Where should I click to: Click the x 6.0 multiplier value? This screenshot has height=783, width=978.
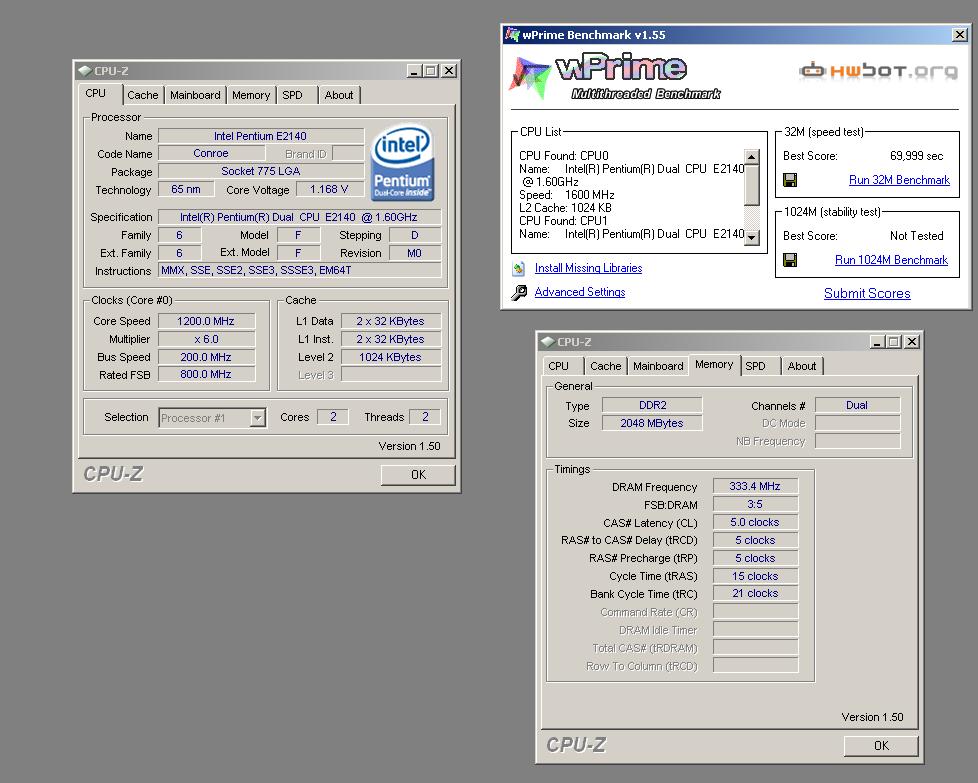[x=206, y=339]
